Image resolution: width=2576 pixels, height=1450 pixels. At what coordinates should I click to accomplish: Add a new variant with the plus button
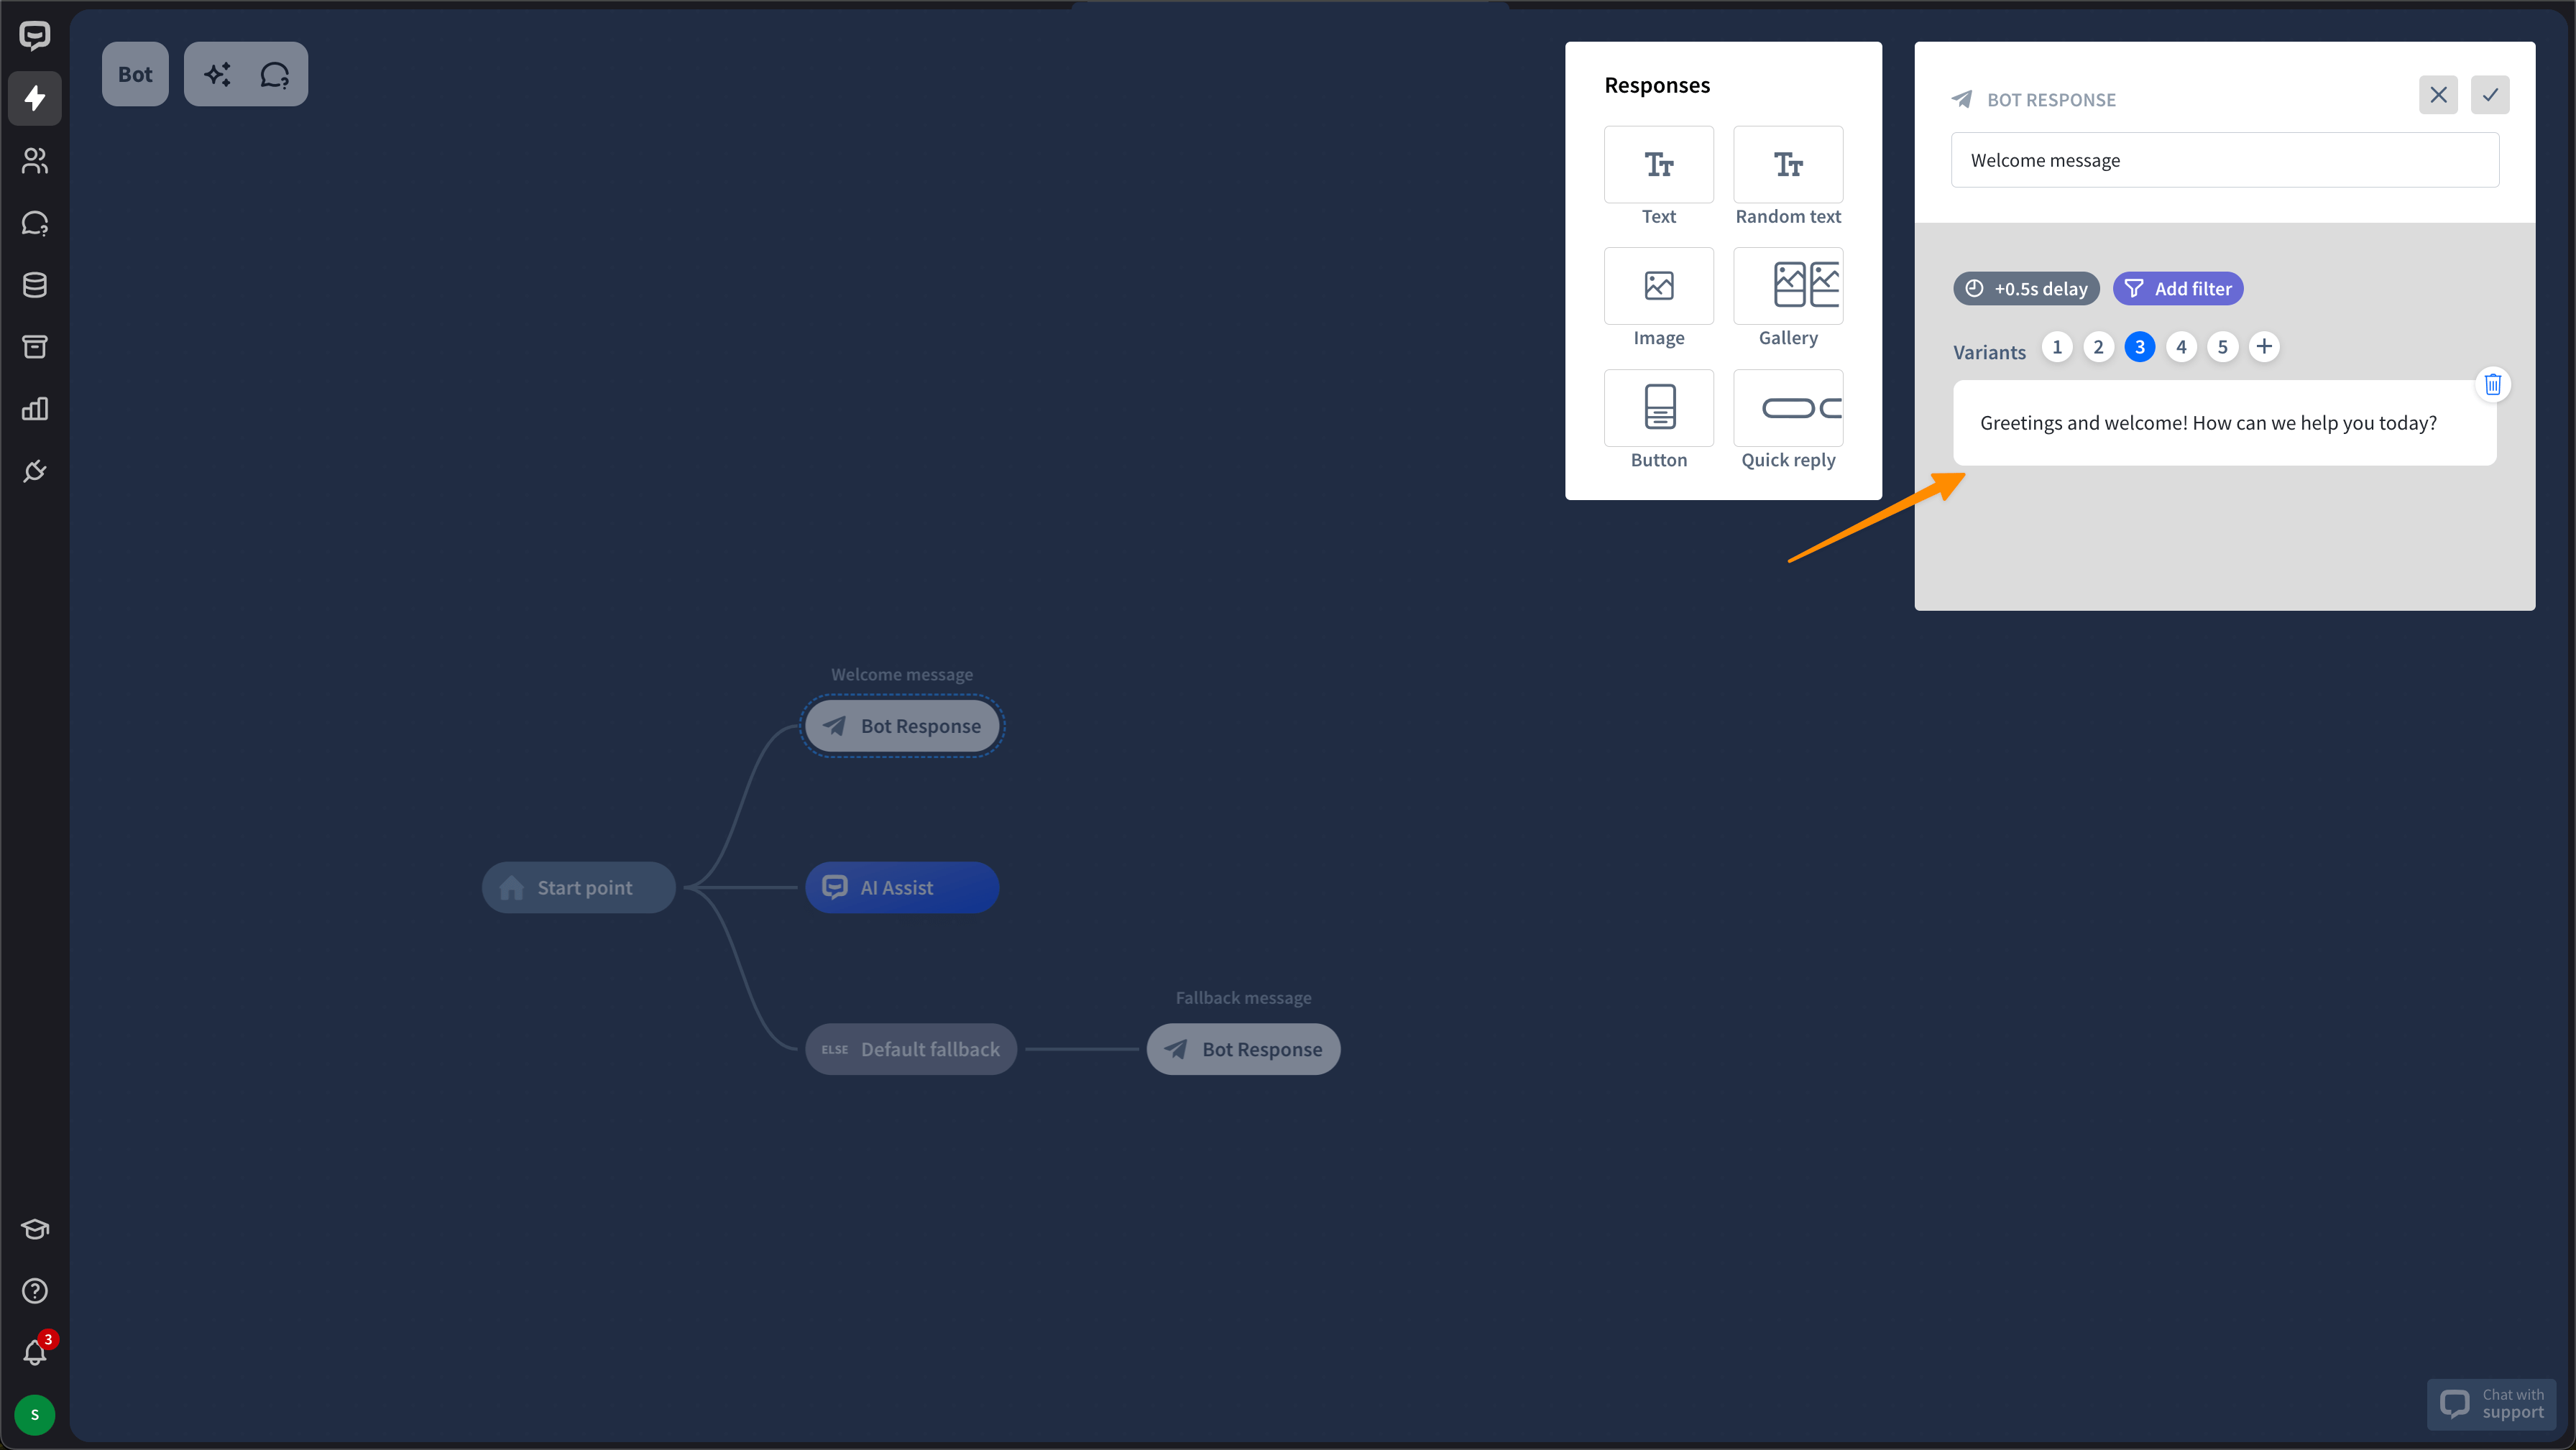(2264, 347)
